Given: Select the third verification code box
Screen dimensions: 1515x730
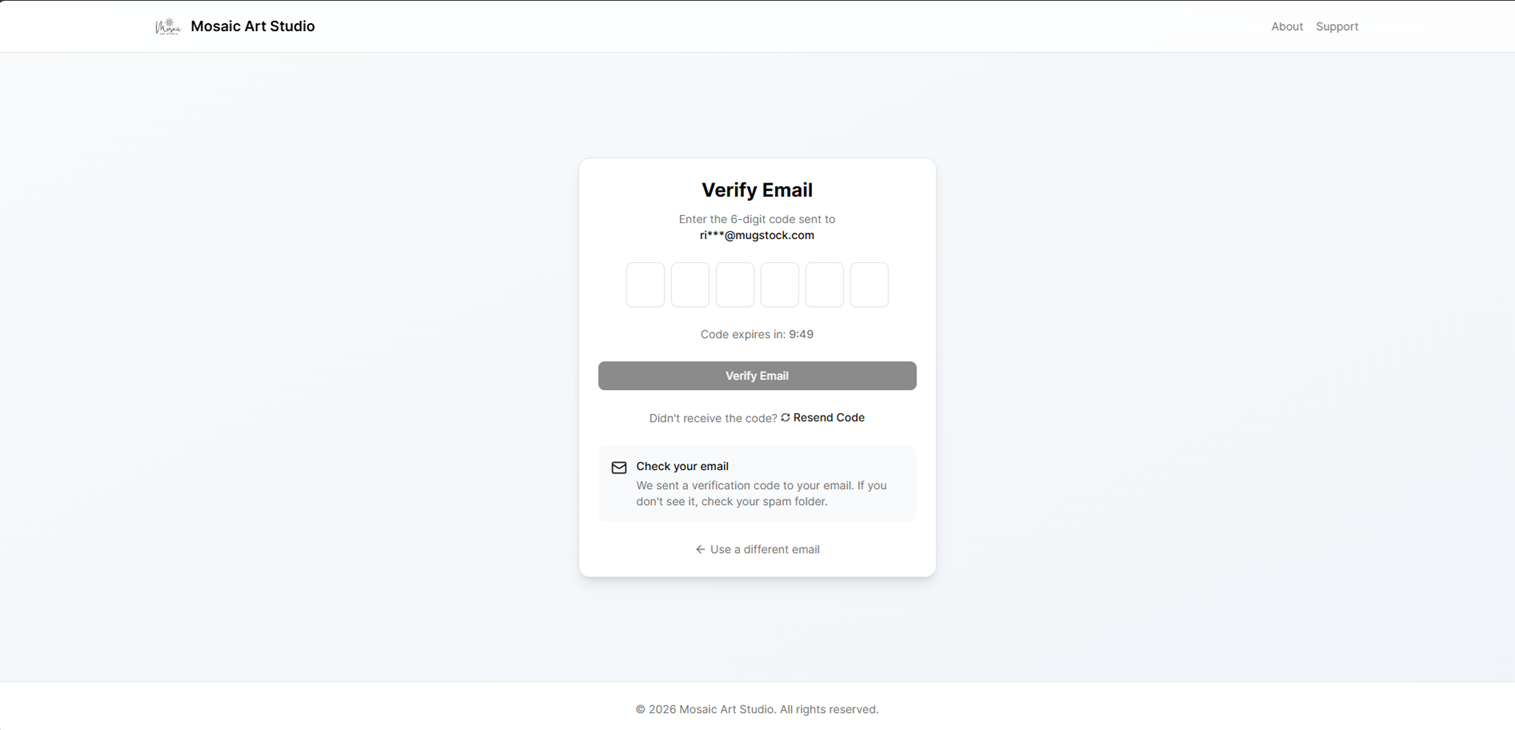Looking at the screenshot, I should pos(735,285).
